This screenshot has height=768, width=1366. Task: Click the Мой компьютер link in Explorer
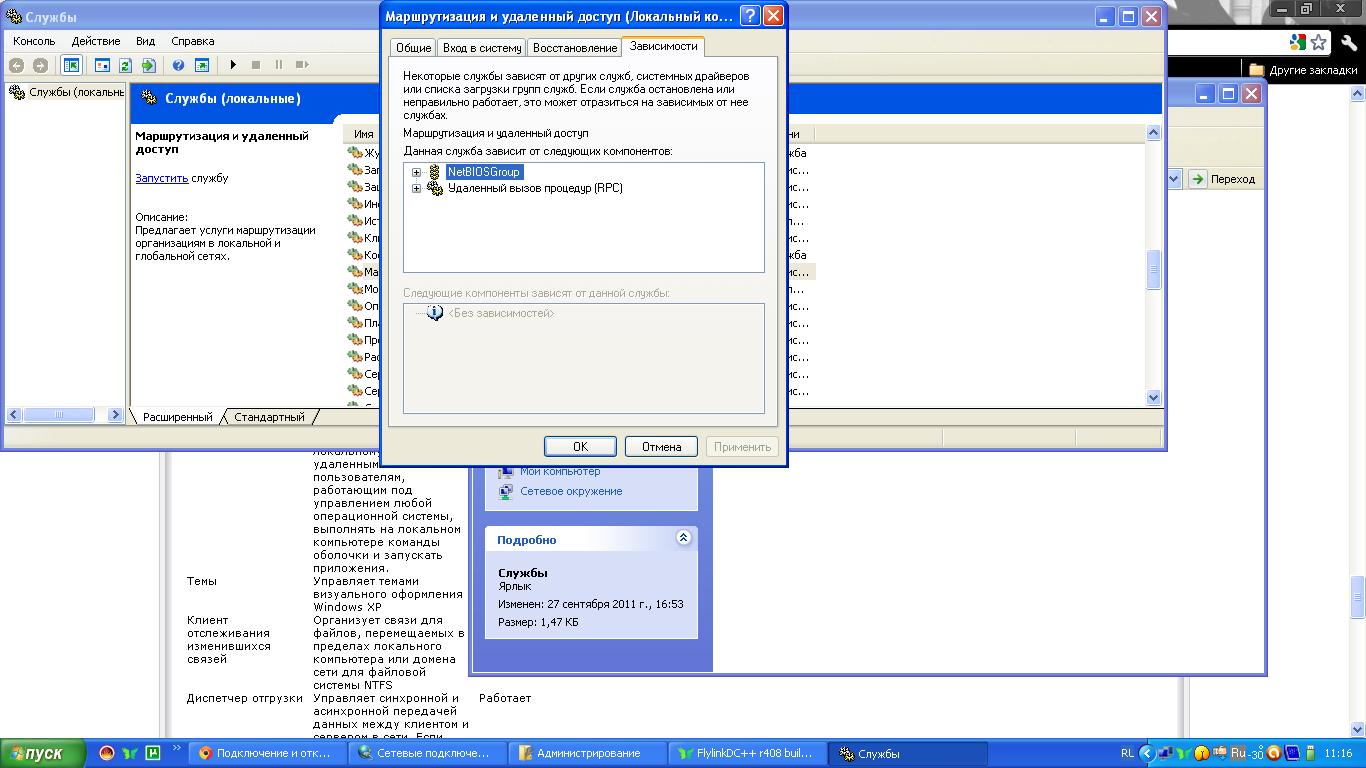(x=560, y=471)
